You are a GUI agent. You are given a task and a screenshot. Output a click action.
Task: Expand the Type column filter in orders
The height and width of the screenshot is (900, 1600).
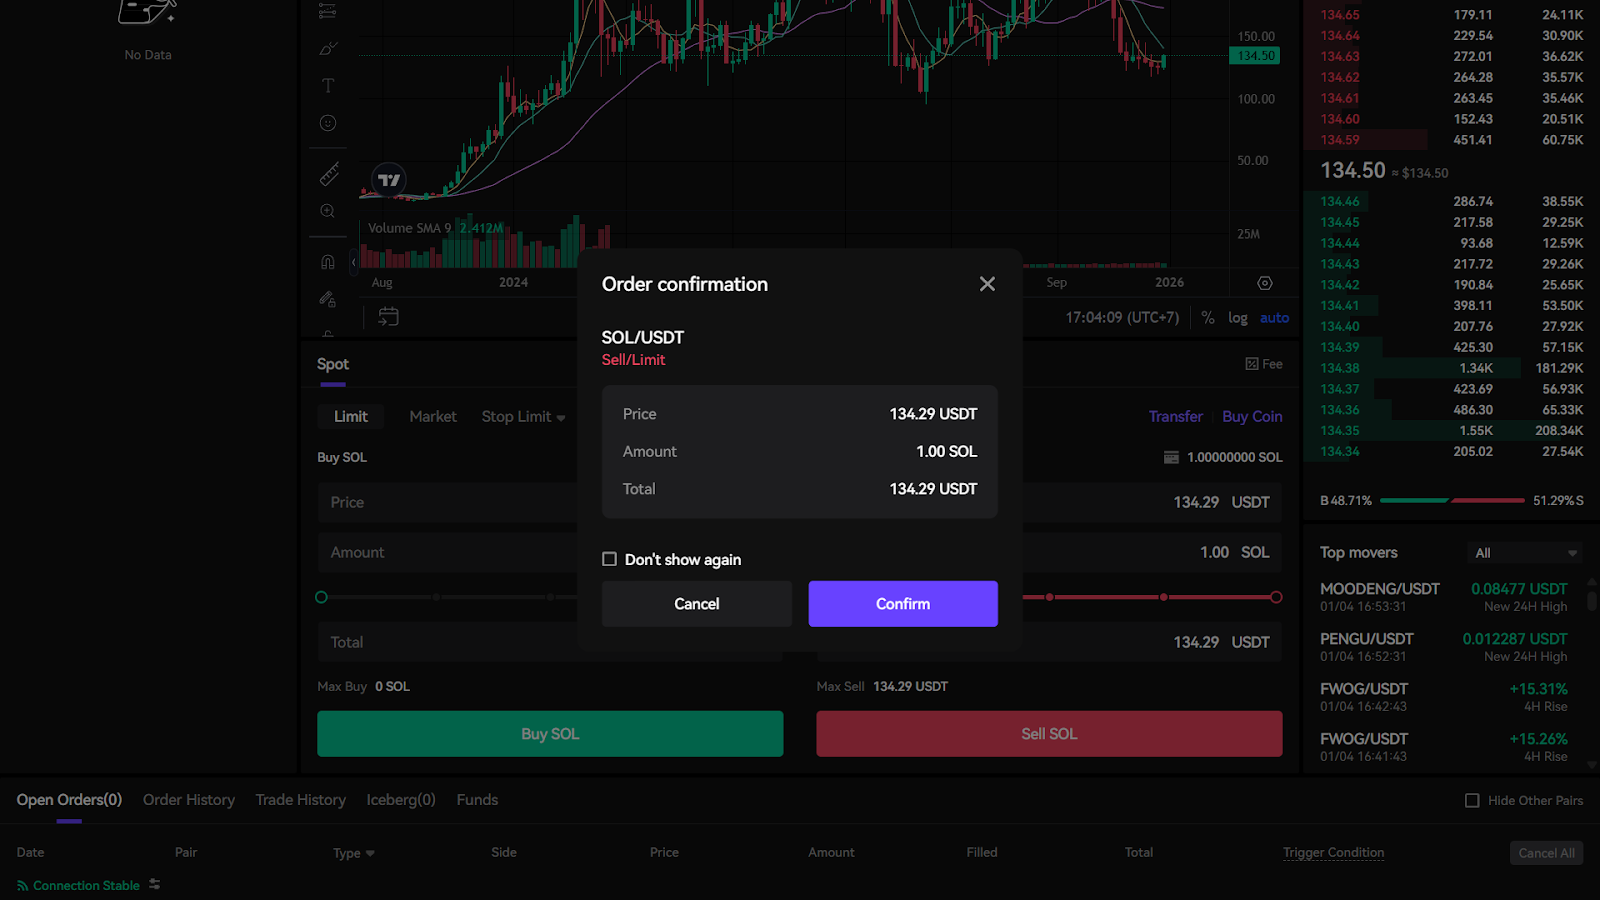(x=354, y=853)
